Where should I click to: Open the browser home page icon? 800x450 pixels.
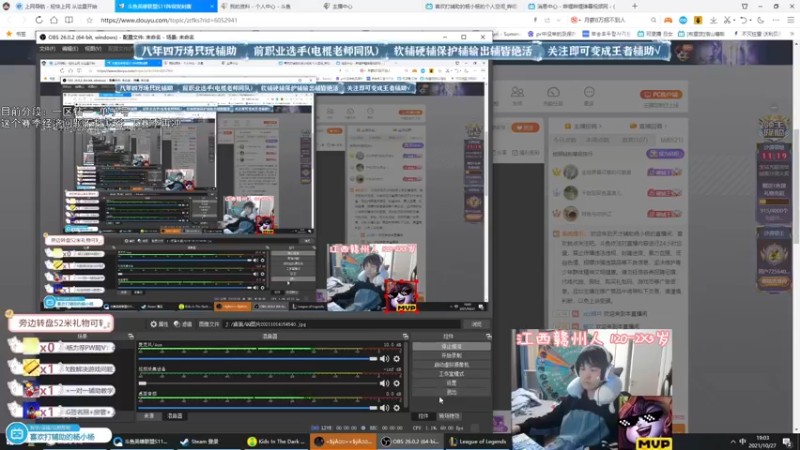point(54,20)
